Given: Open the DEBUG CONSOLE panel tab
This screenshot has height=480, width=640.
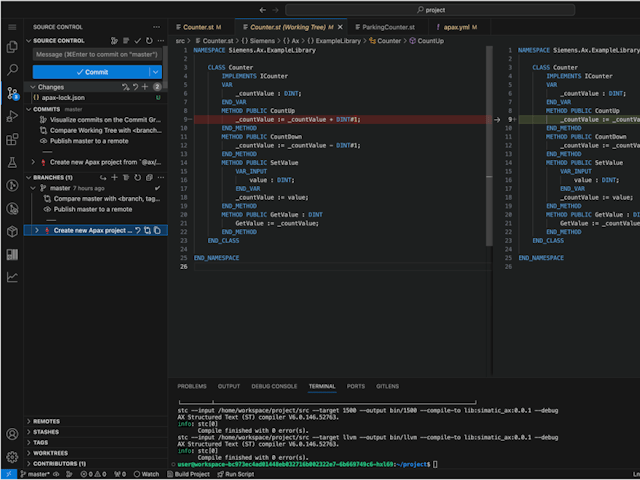Looking at the screenshot, I should pyautogui.click(x=274, y=386).
